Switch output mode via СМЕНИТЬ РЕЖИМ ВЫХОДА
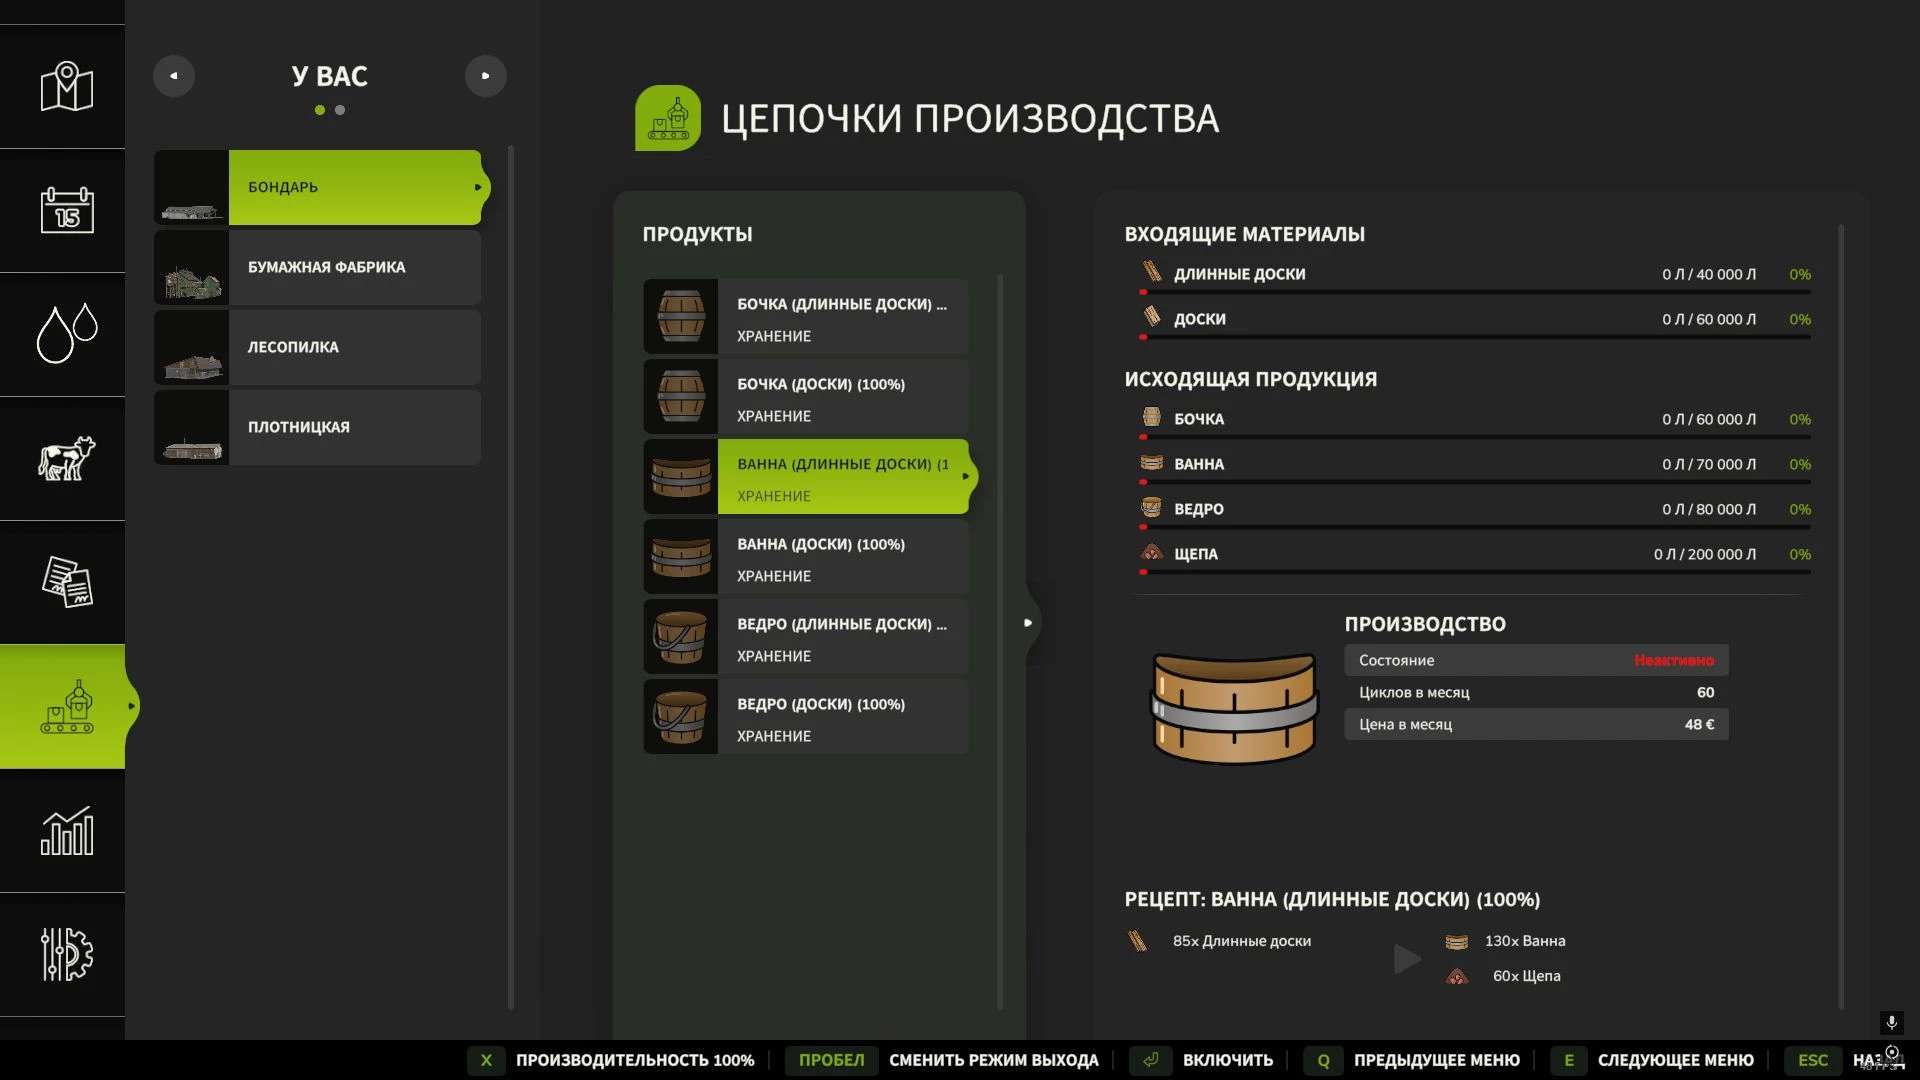 click(x=992, y=1060)
